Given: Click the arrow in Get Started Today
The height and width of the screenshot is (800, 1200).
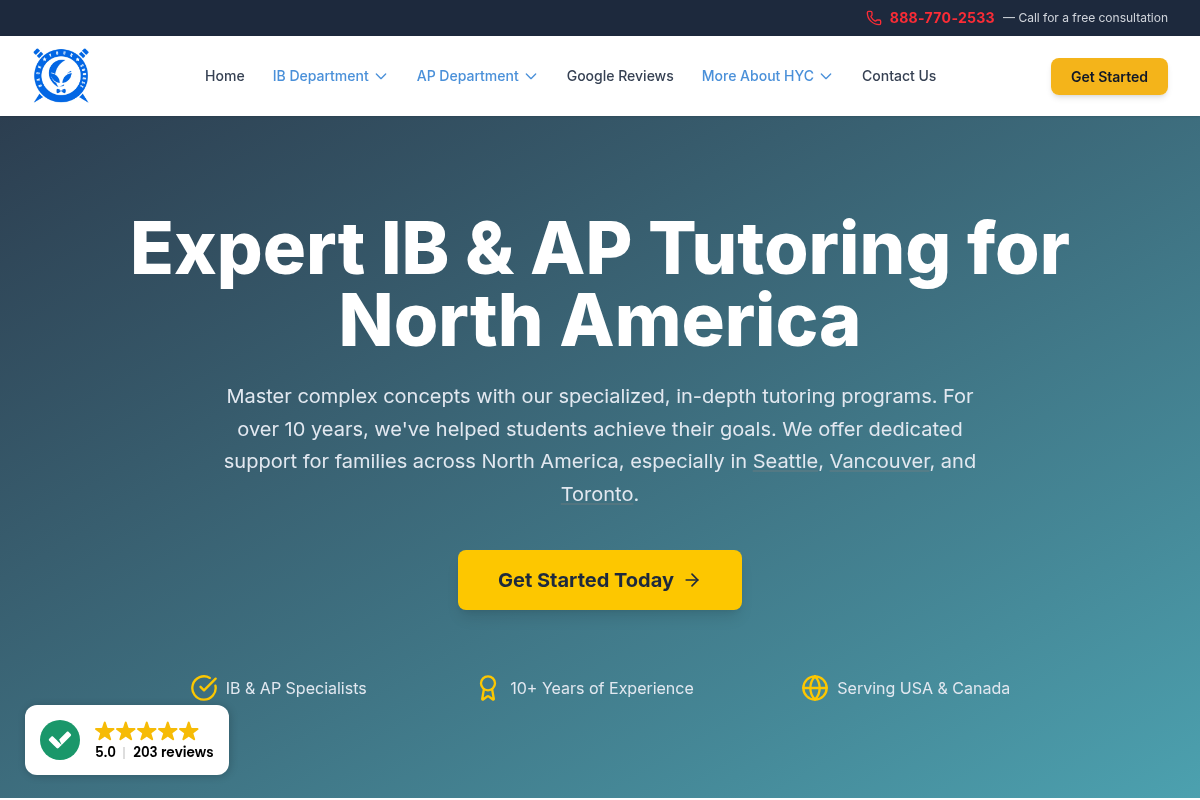Looking at the screenshot, I should pos(692,580).
